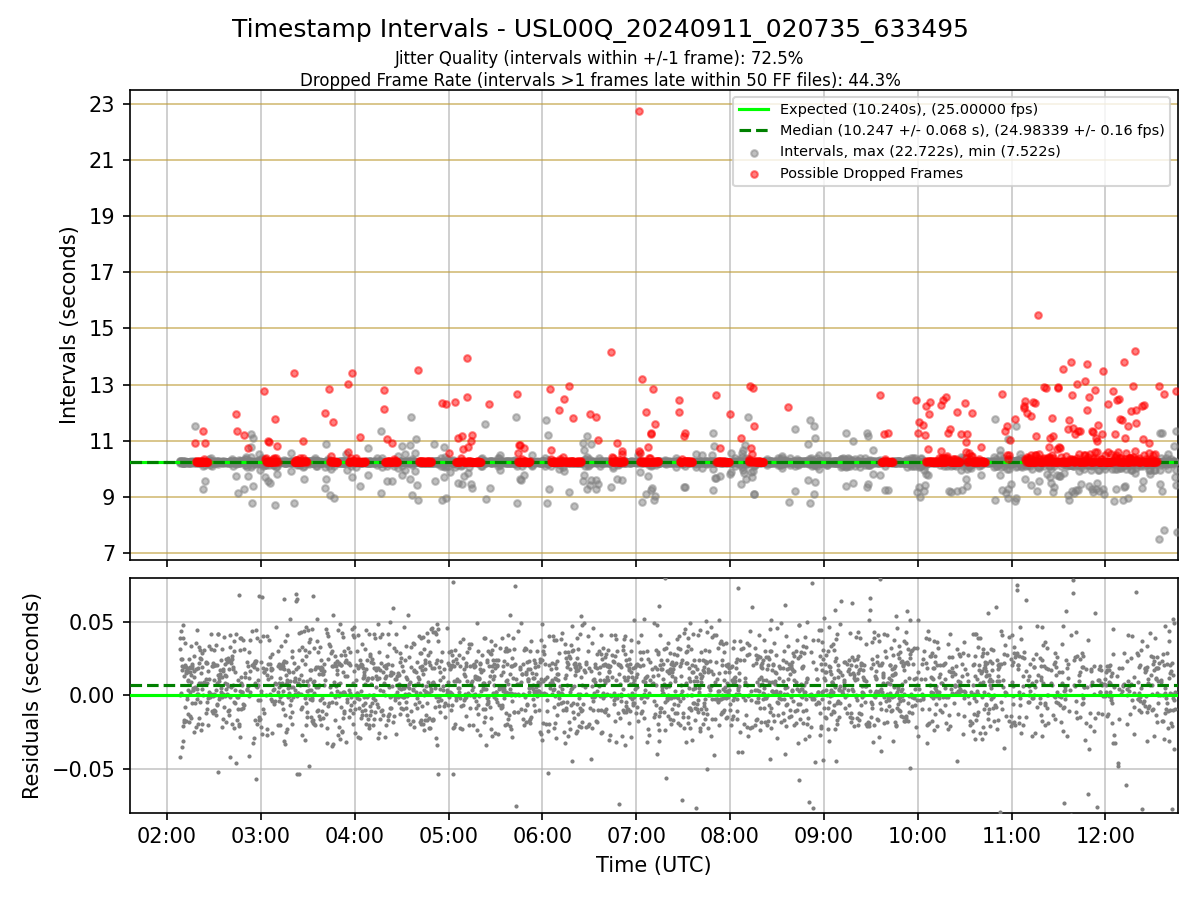Click the red dot marker in the legend

[x=754, y=174]
